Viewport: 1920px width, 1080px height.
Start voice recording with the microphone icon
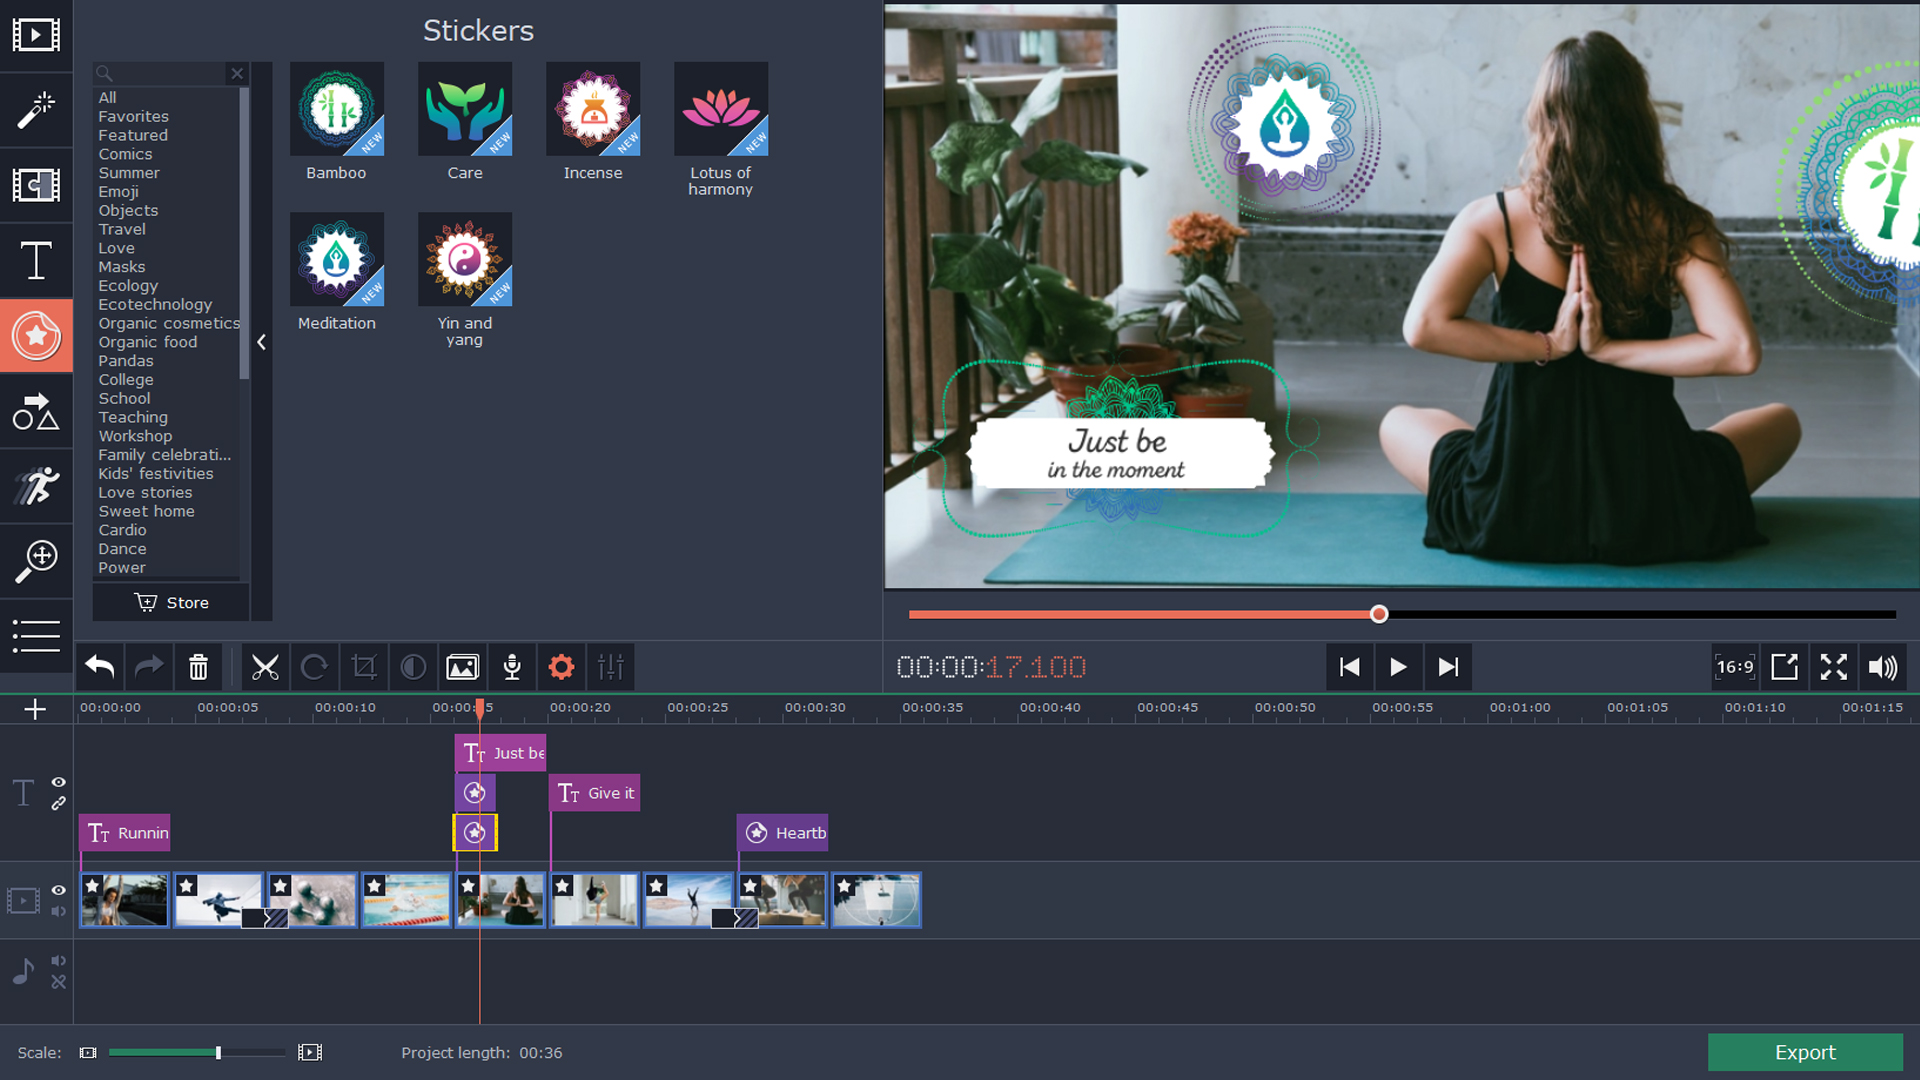coord(511,667)
